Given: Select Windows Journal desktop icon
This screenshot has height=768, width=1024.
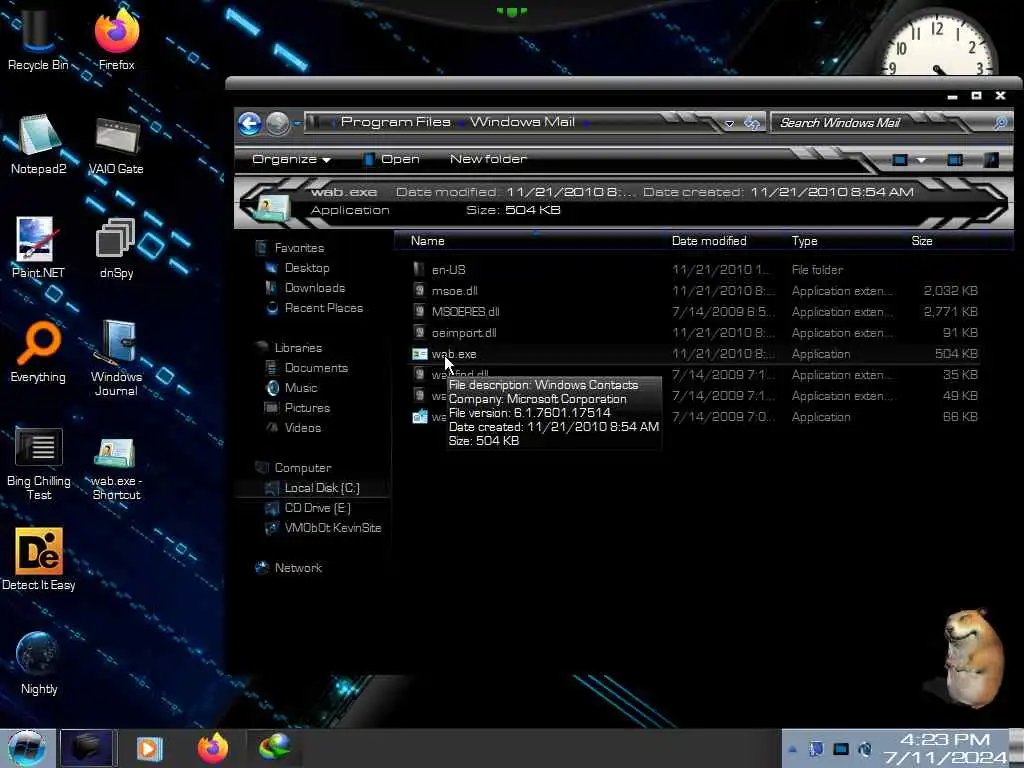Looking at the screenshot, I should [x=116, y=358].
